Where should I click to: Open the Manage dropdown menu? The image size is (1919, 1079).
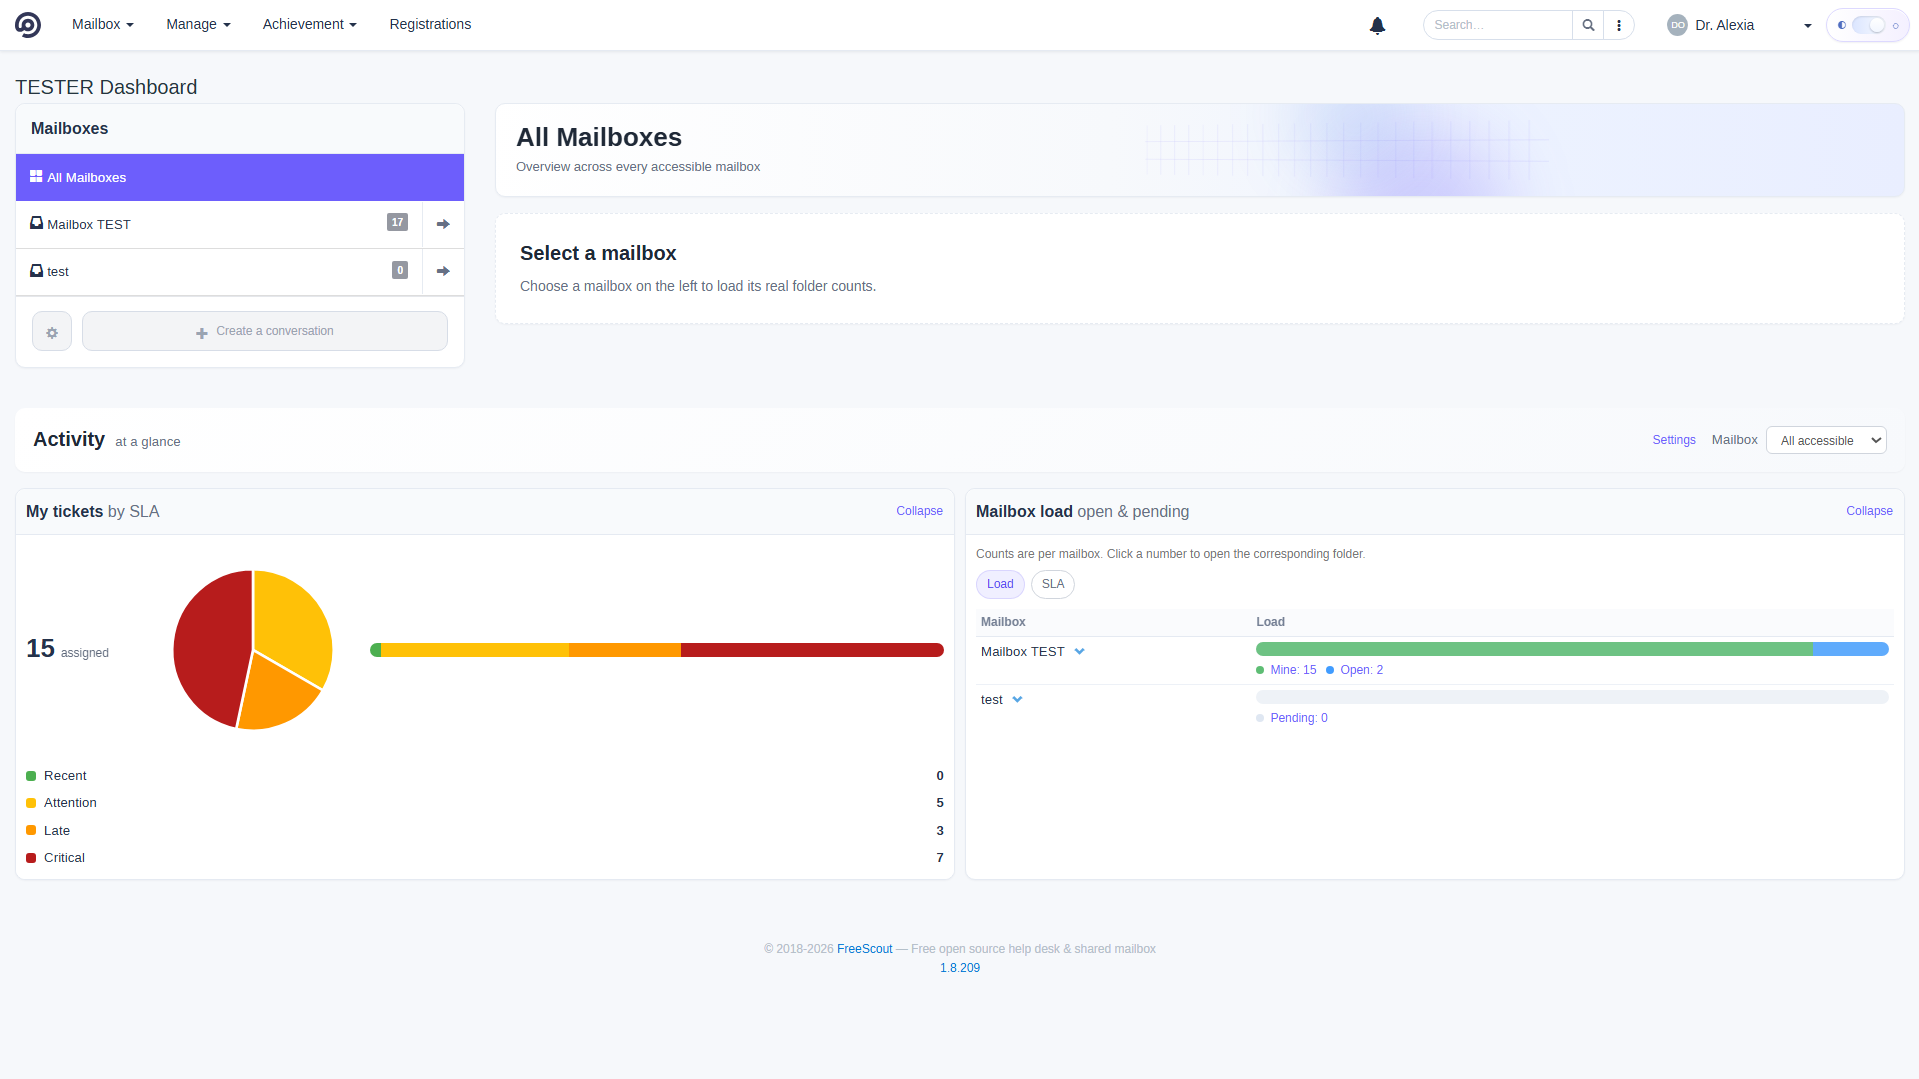click(198, 24)
